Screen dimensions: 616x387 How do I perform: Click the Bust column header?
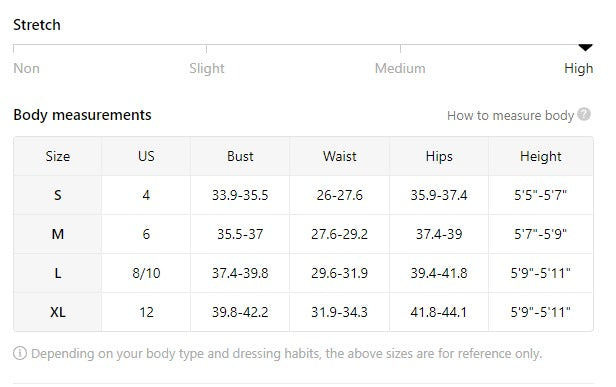coord(240,156)
